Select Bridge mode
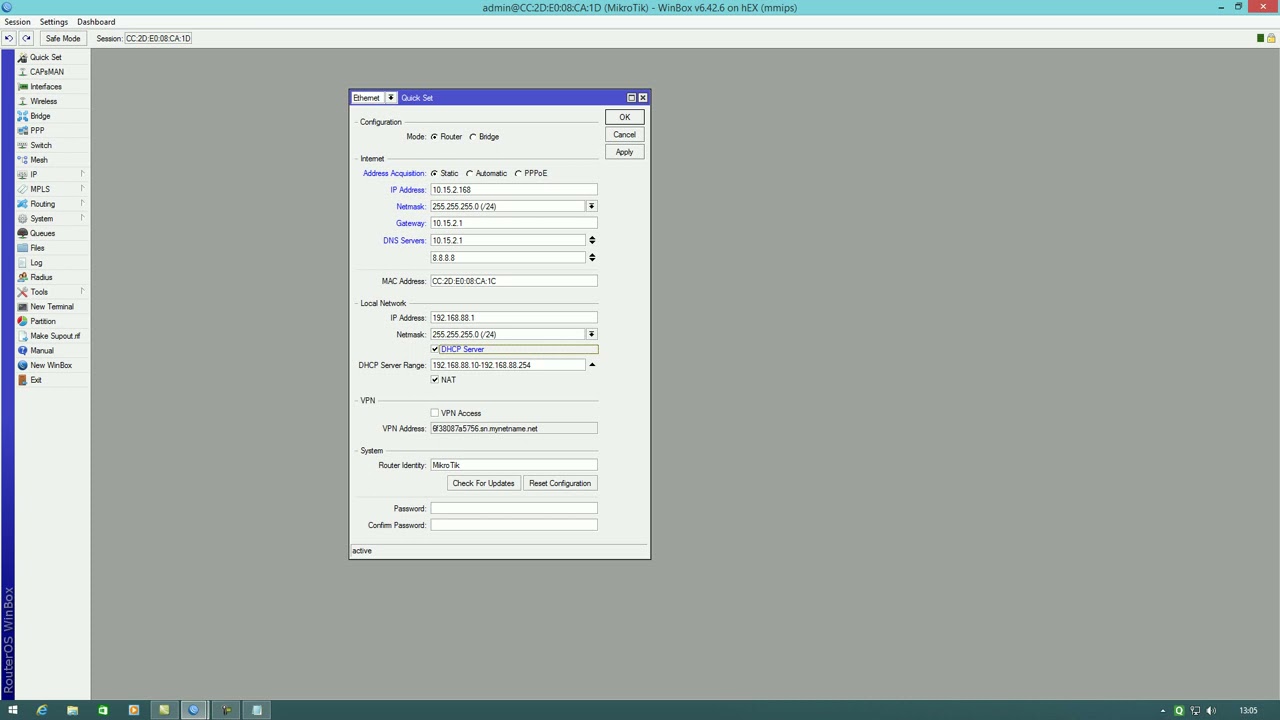Image resolution: width=1280 pixels, height=720 pixels. click(x=473, y=137)
